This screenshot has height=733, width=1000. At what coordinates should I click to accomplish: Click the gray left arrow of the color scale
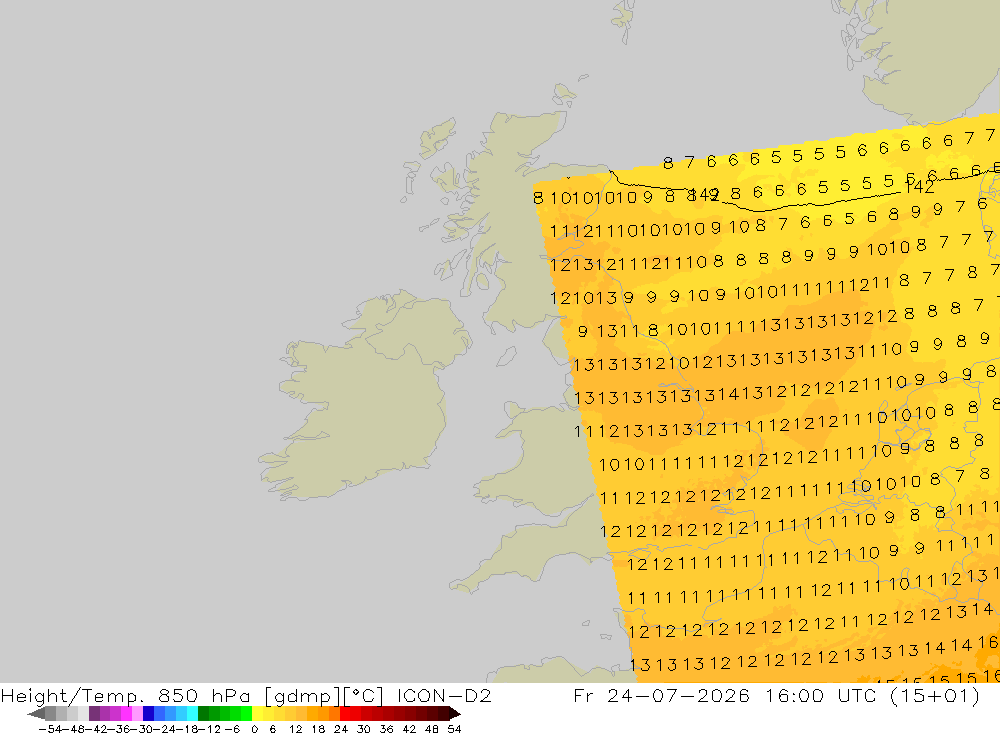36,714
